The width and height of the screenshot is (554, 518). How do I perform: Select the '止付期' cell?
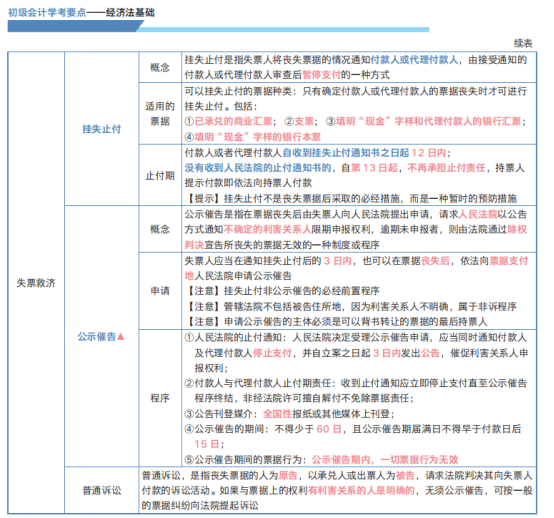click(x=160, y=175)
